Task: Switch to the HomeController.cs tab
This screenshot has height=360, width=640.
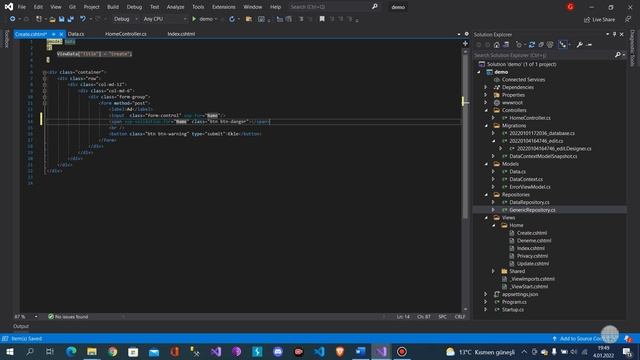Action: 126,34
